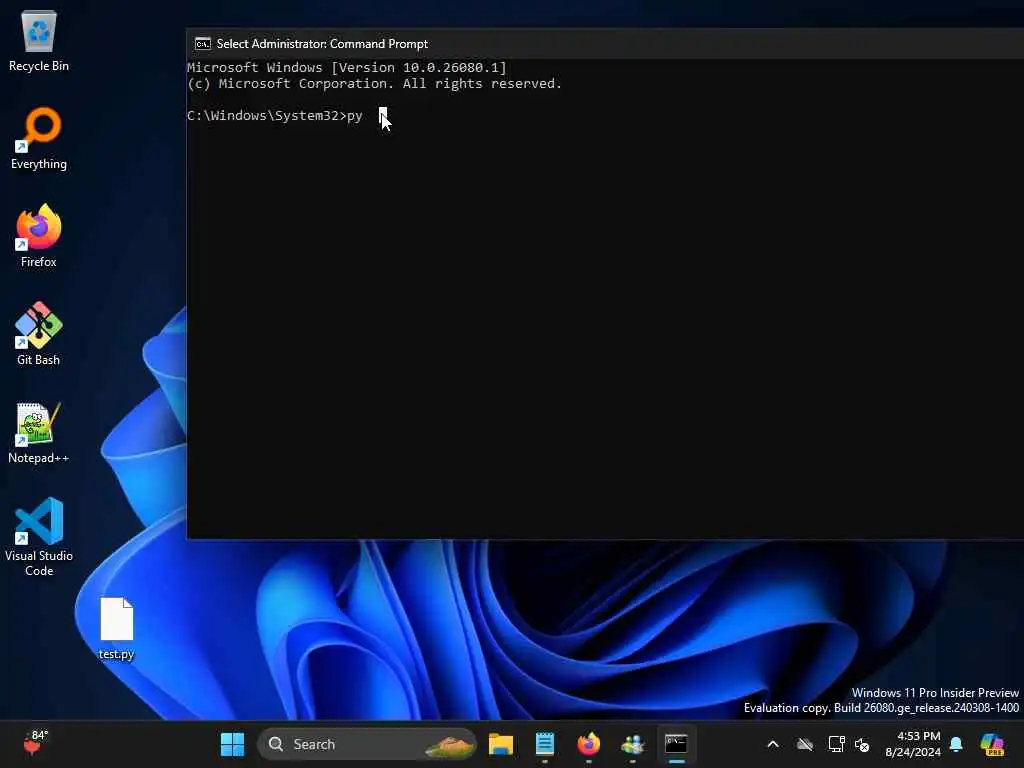Image resolution: width=1024 pixels, height=768 pixels.
Task: Open the notifications bell icon
Action: [956, 744]
